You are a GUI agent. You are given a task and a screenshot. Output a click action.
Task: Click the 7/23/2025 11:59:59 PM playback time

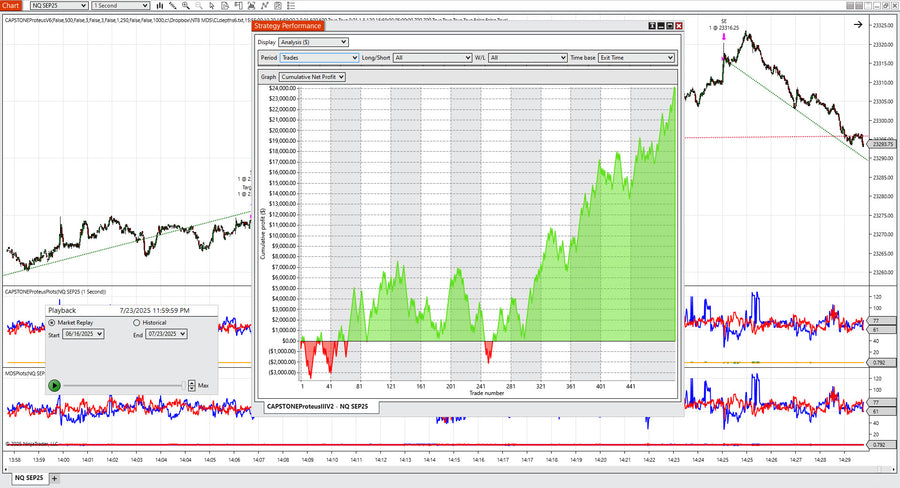(154, 311)
